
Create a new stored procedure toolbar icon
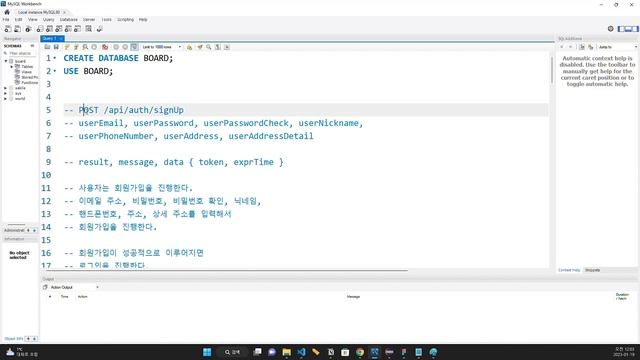pos(68,29)
